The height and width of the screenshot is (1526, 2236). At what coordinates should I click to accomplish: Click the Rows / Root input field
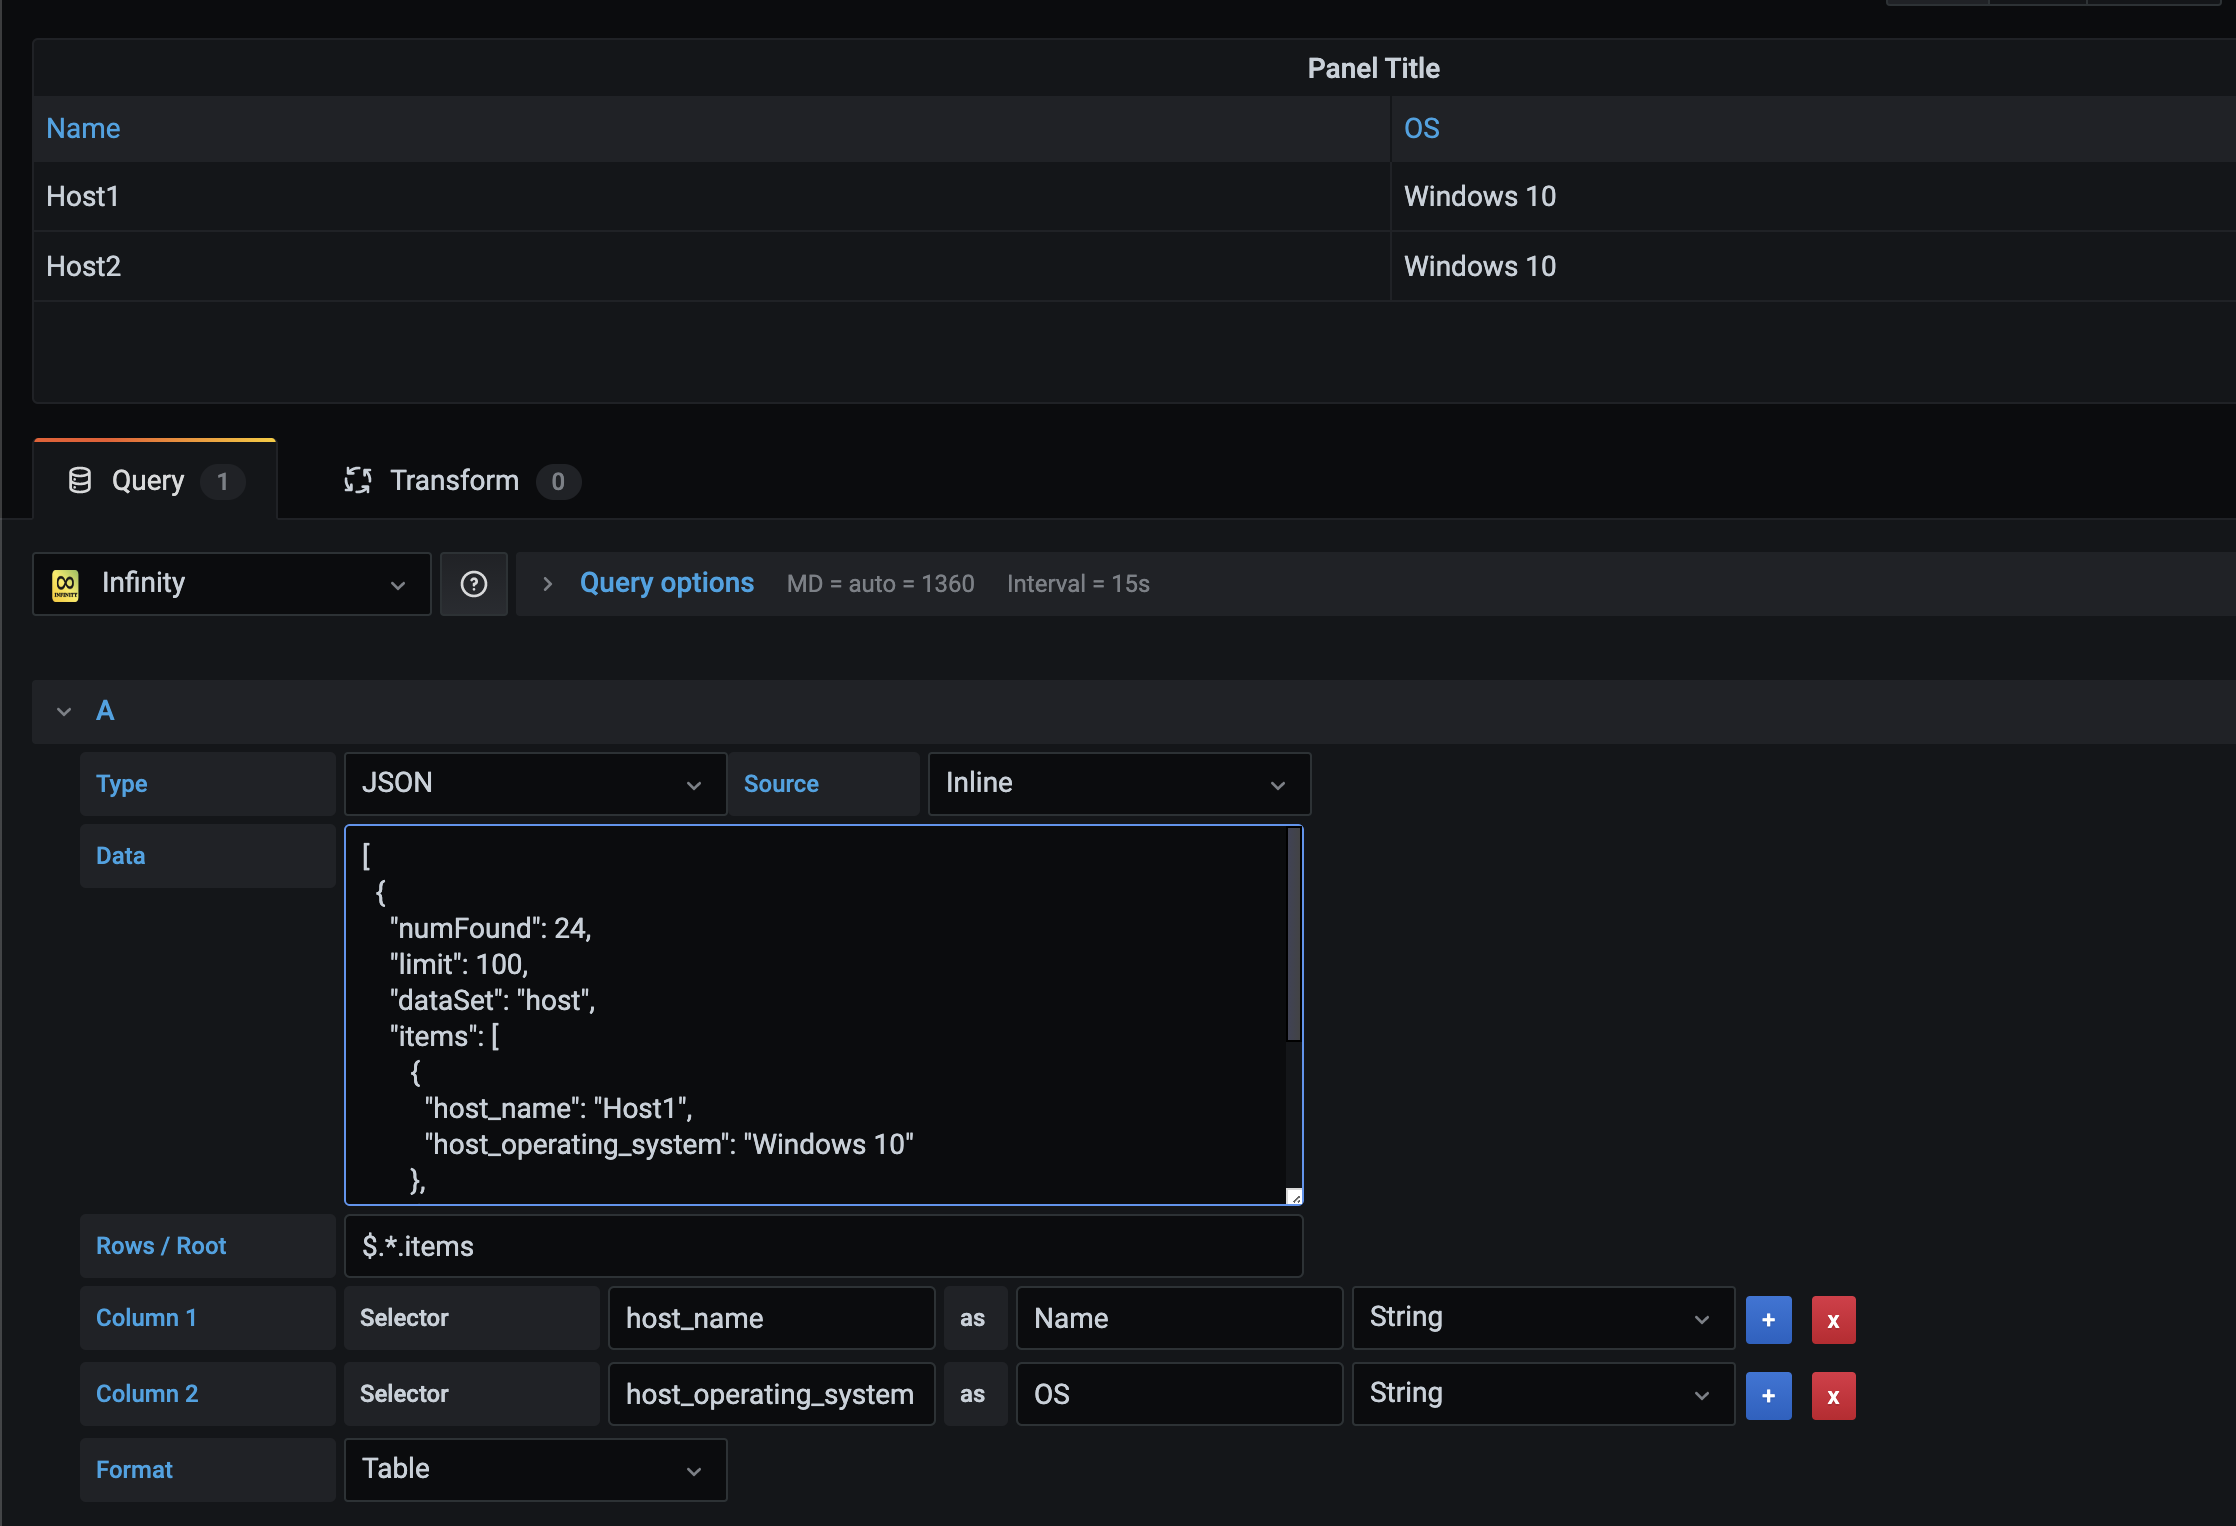[822, 1246]
